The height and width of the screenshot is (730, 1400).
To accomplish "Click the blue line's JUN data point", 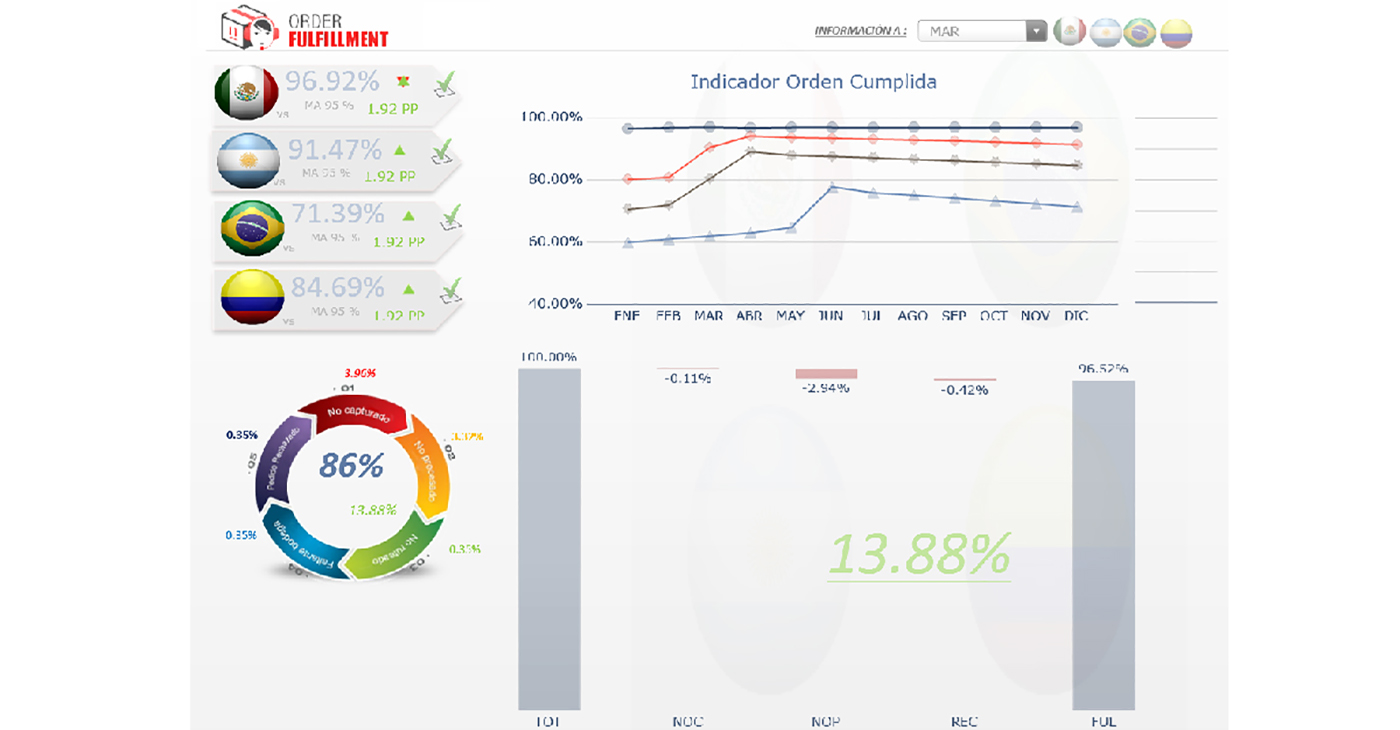I will tap(832, 187).
